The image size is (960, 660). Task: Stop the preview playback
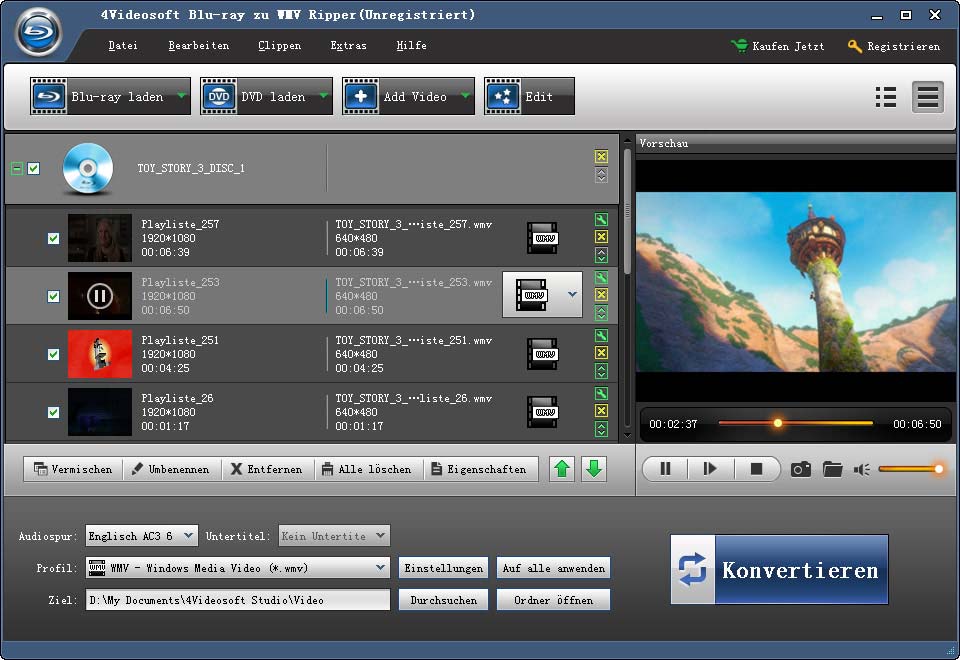point(756,469)
